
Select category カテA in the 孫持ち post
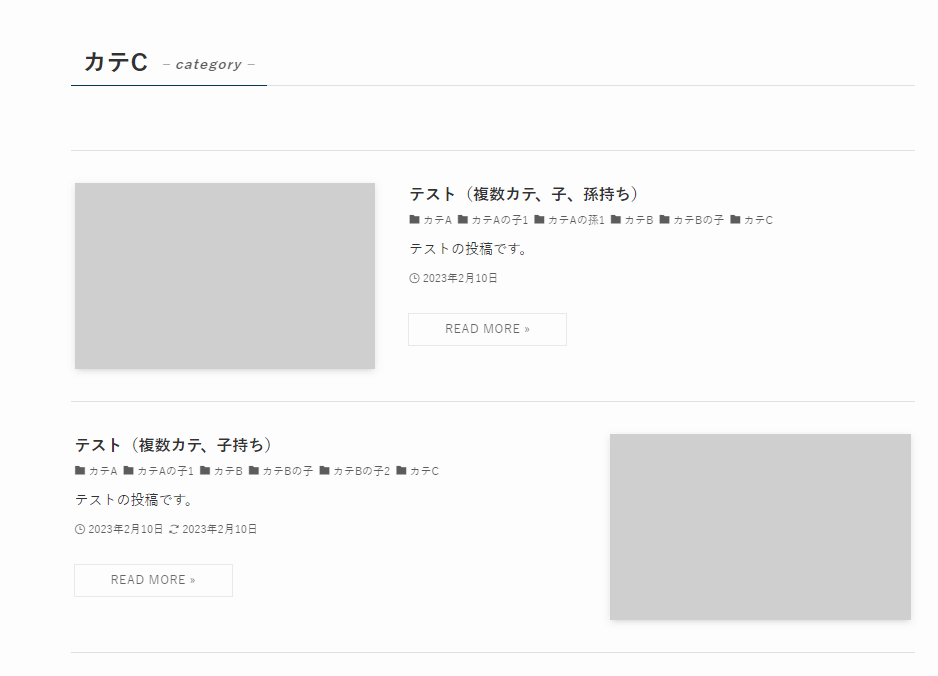(437, 220)
